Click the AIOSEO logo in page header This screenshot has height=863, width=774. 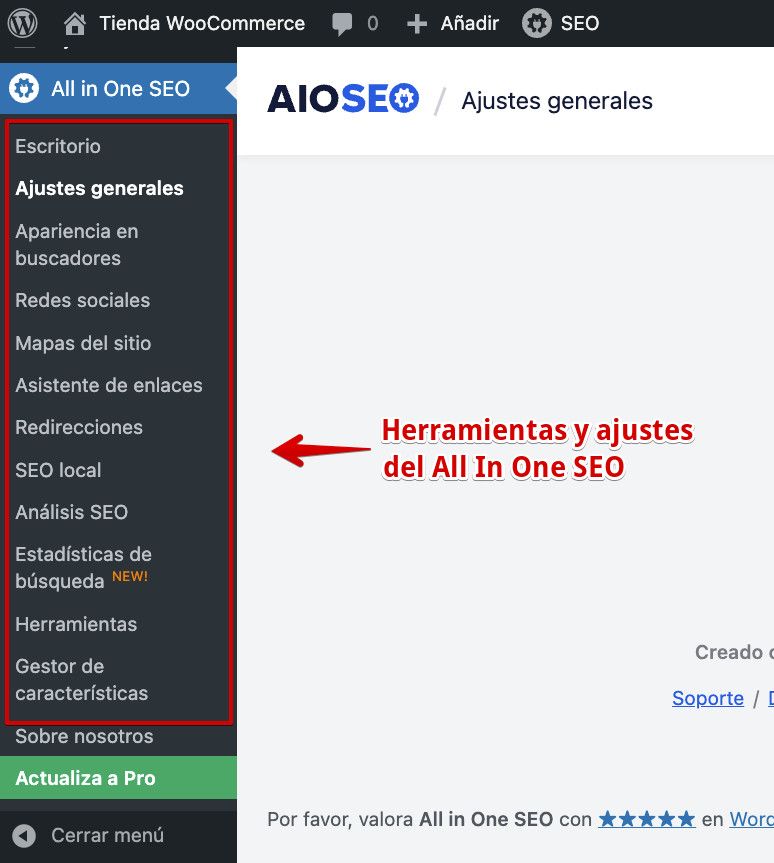click(x=344, y=99)
